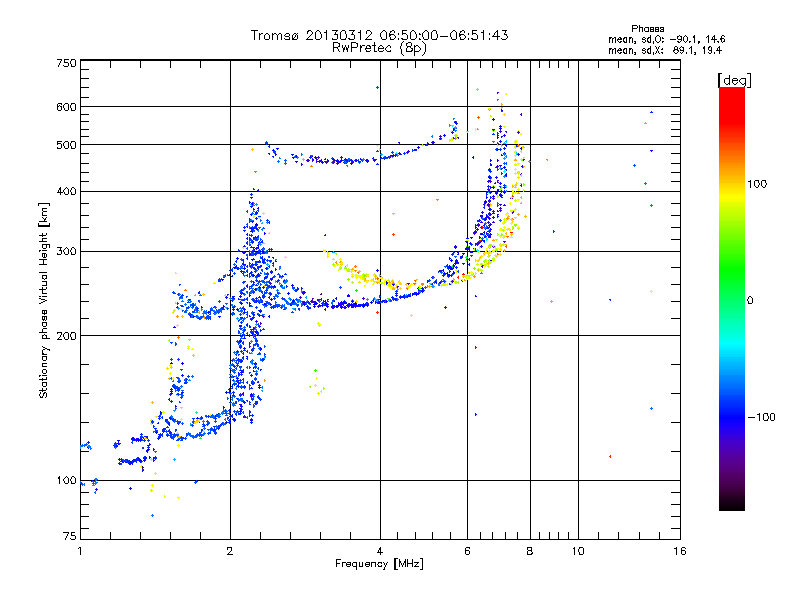800x600 pixels.
Task: Click x-axis tick label '6'
Action: click(467, 551)
